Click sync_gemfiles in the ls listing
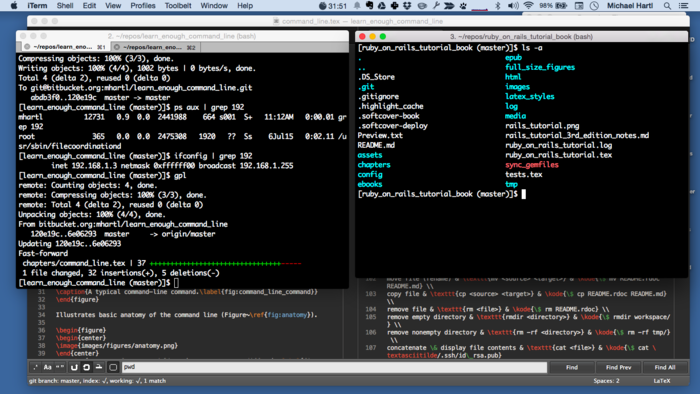 pyautogui.click(x=532, y=165)
